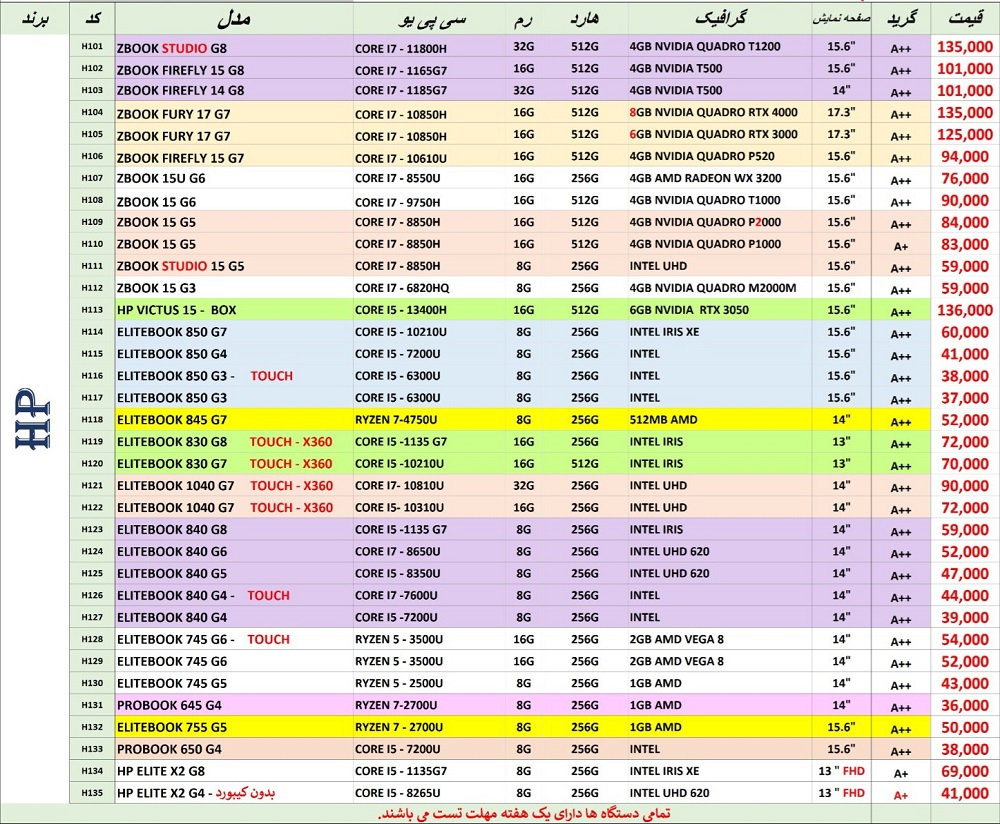
Task: Click the TOUCH label on ELITEBOOK 850 G3
Action: pyautogui.click(x=272, y=376)
